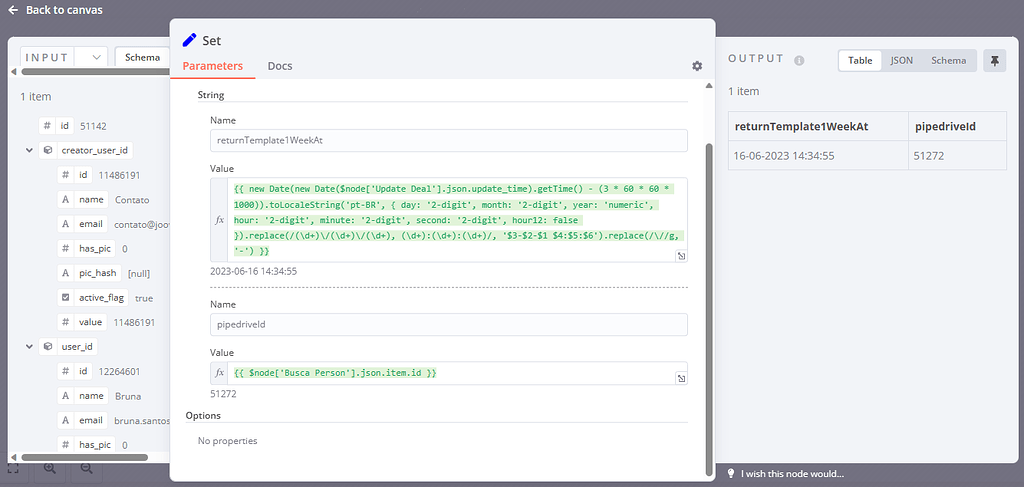Expand the pipedriveId expression editor
The width and height of the screenshot is (1024, 487).
point(681,379)
